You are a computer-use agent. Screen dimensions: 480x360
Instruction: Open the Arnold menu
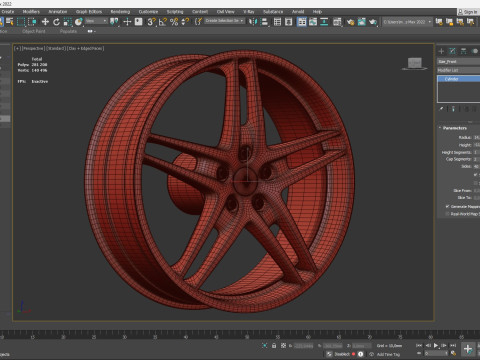pos(298,12)
